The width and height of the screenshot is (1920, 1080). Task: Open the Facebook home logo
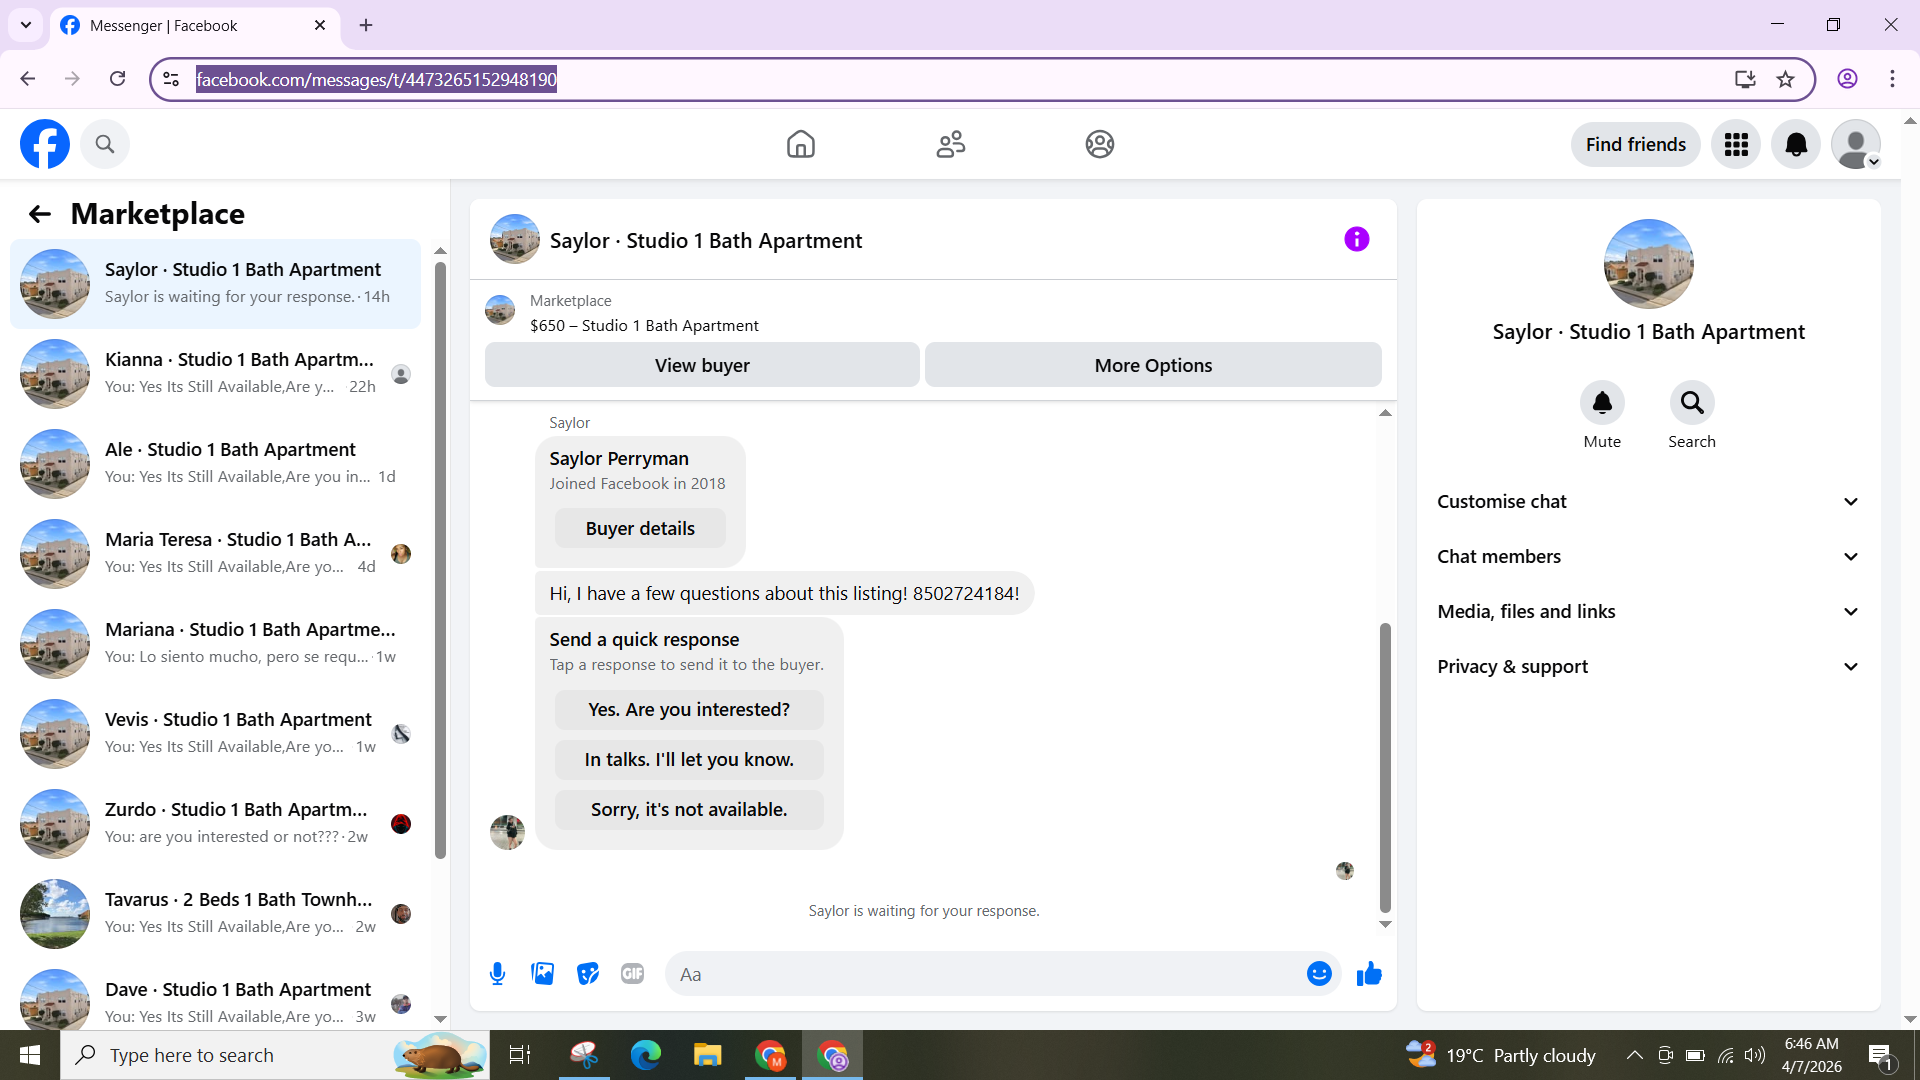(45, 144)
